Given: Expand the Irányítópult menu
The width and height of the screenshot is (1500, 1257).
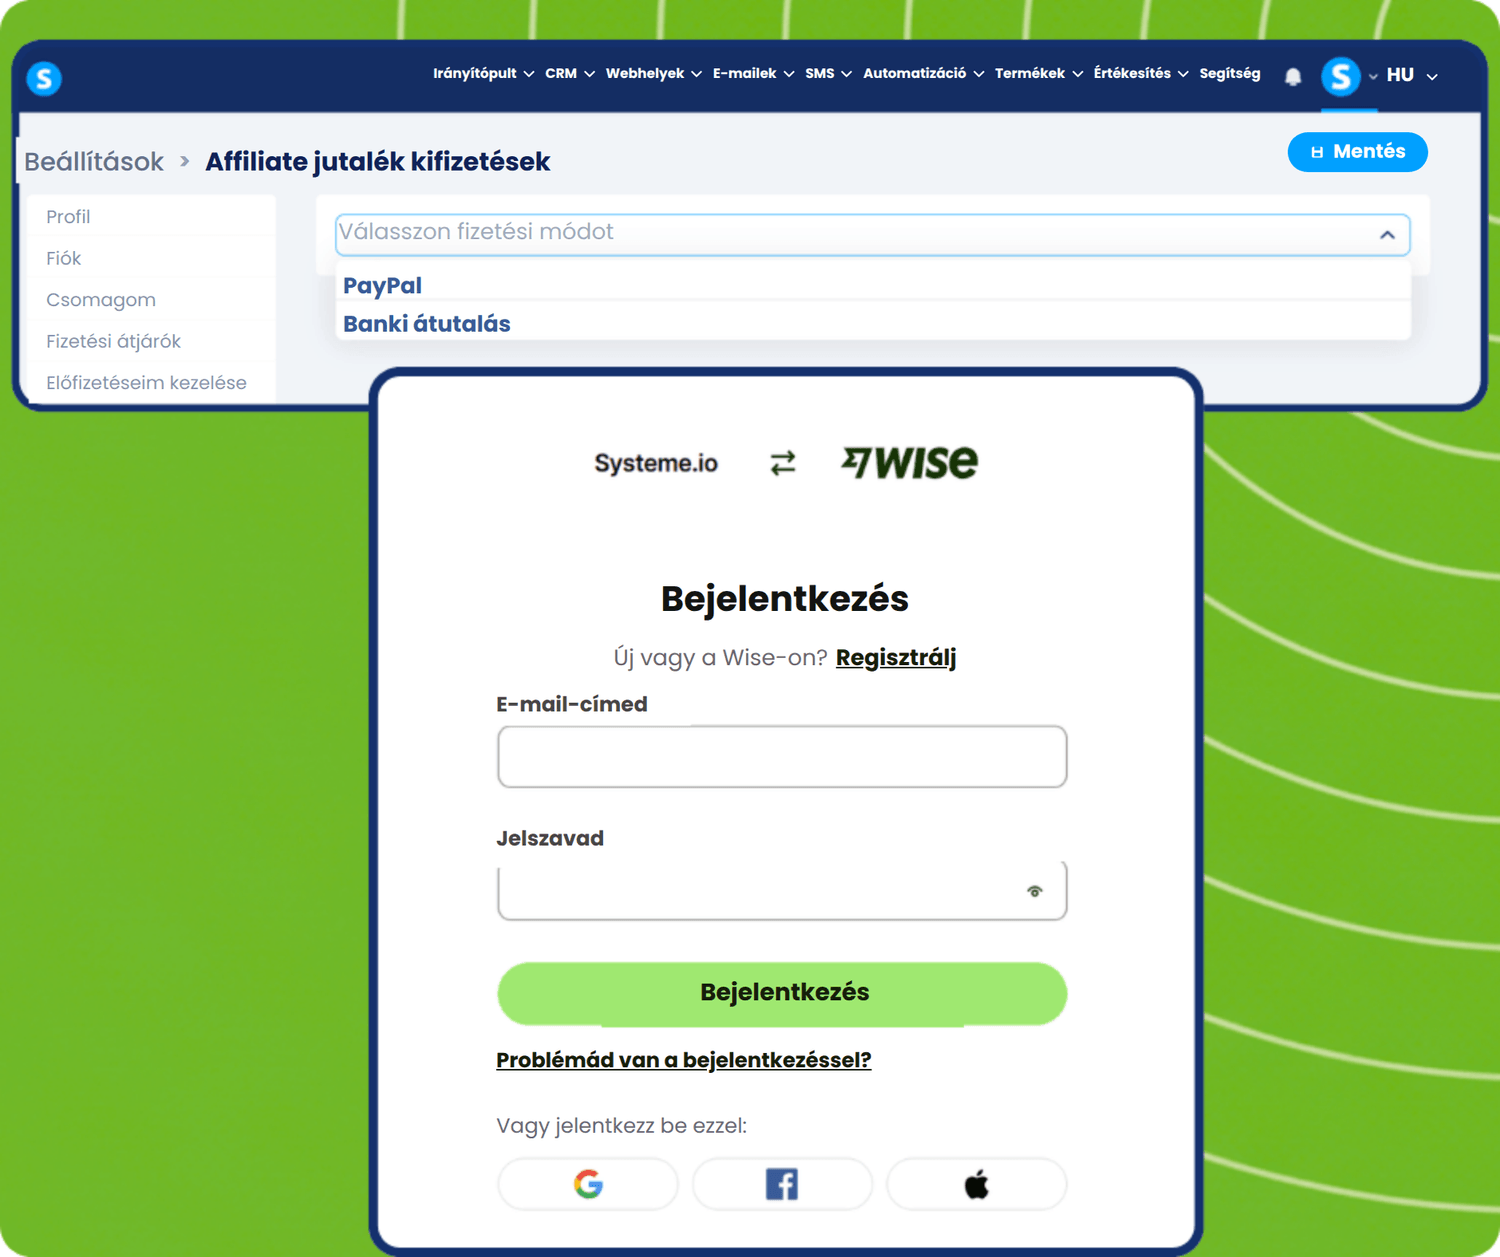Looking at the screenshot, I should (x=483, y=74).
